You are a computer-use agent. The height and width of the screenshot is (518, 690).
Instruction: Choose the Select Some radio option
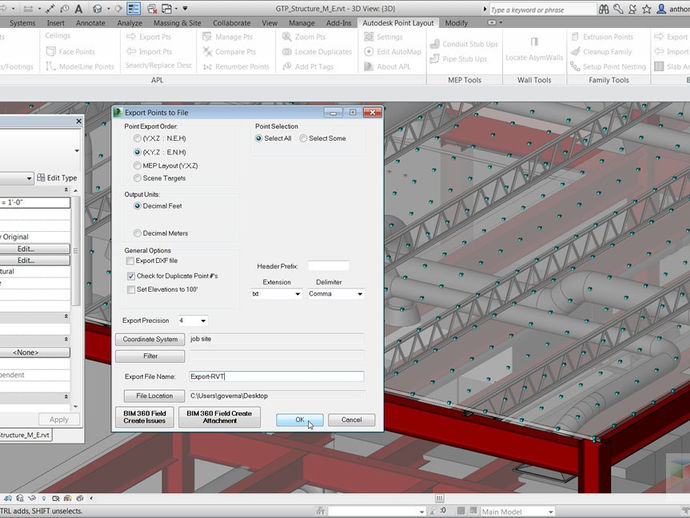302,138
